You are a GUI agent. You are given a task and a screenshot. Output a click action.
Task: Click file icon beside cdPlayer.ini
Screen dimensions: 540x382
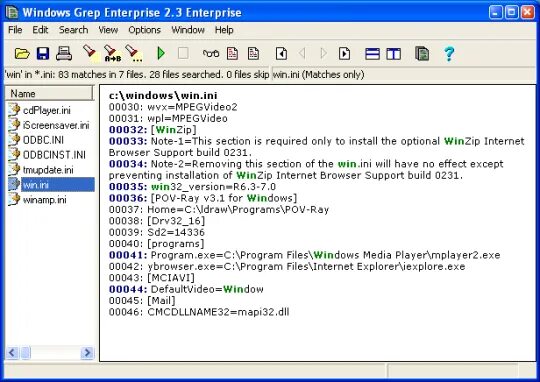pyautogui.click(x=14, y=110)
